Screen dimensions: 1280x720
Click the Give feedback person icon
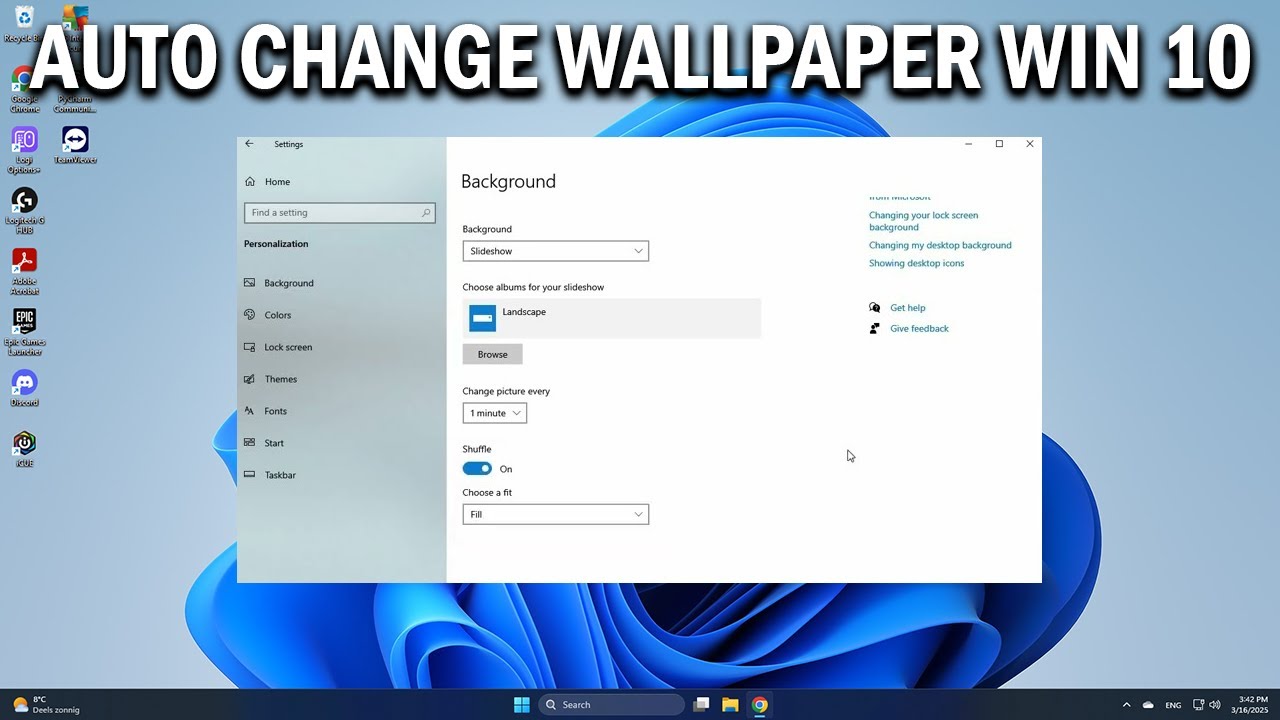pos(875,328)
